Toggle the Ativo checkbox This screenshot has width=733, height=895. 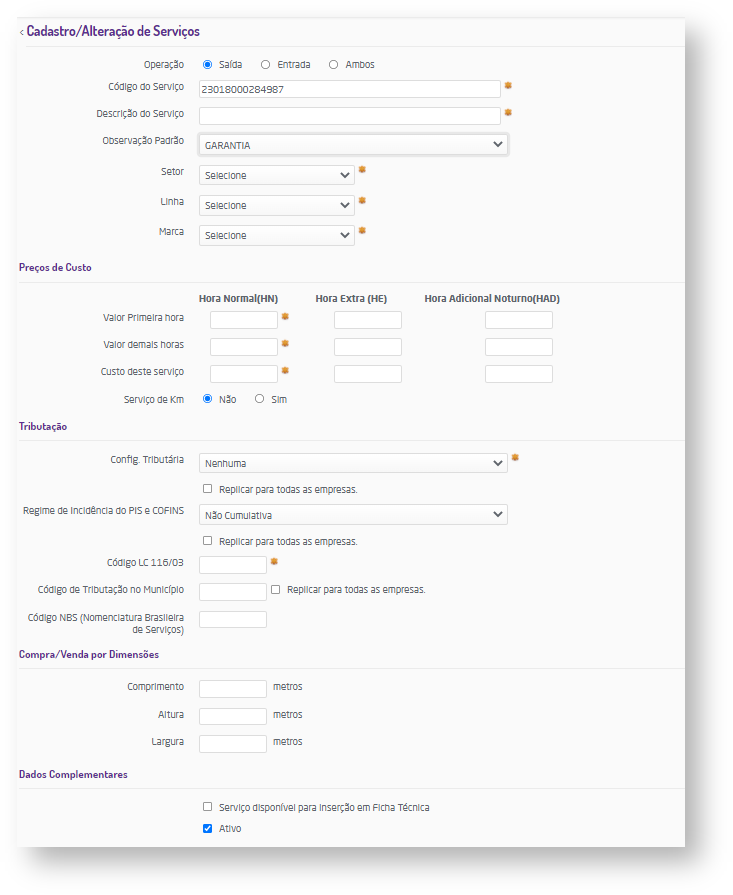pos(207,829)
